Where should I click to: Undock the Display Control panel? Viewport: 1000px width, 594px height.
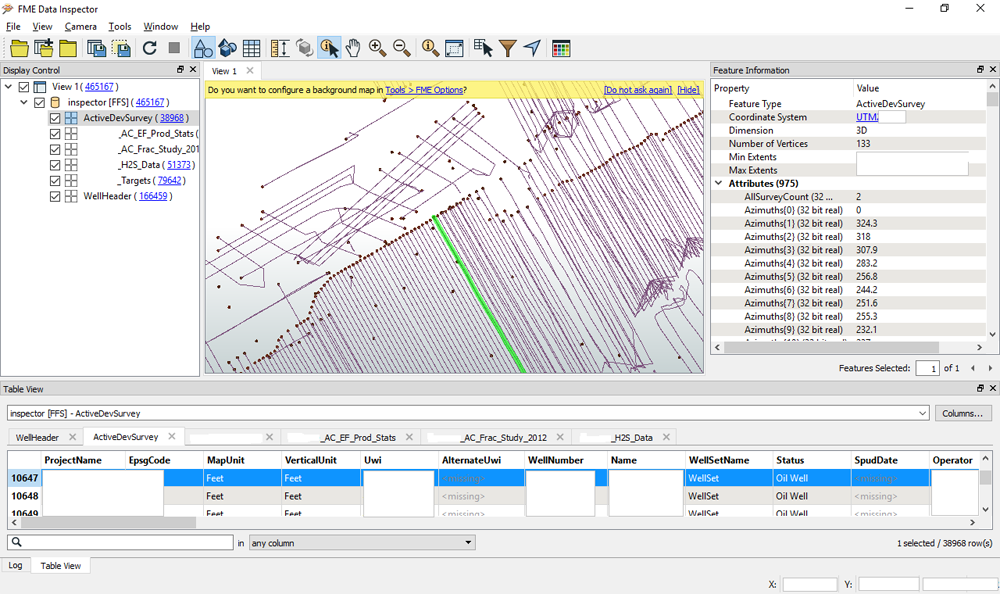tap(180, 70)
